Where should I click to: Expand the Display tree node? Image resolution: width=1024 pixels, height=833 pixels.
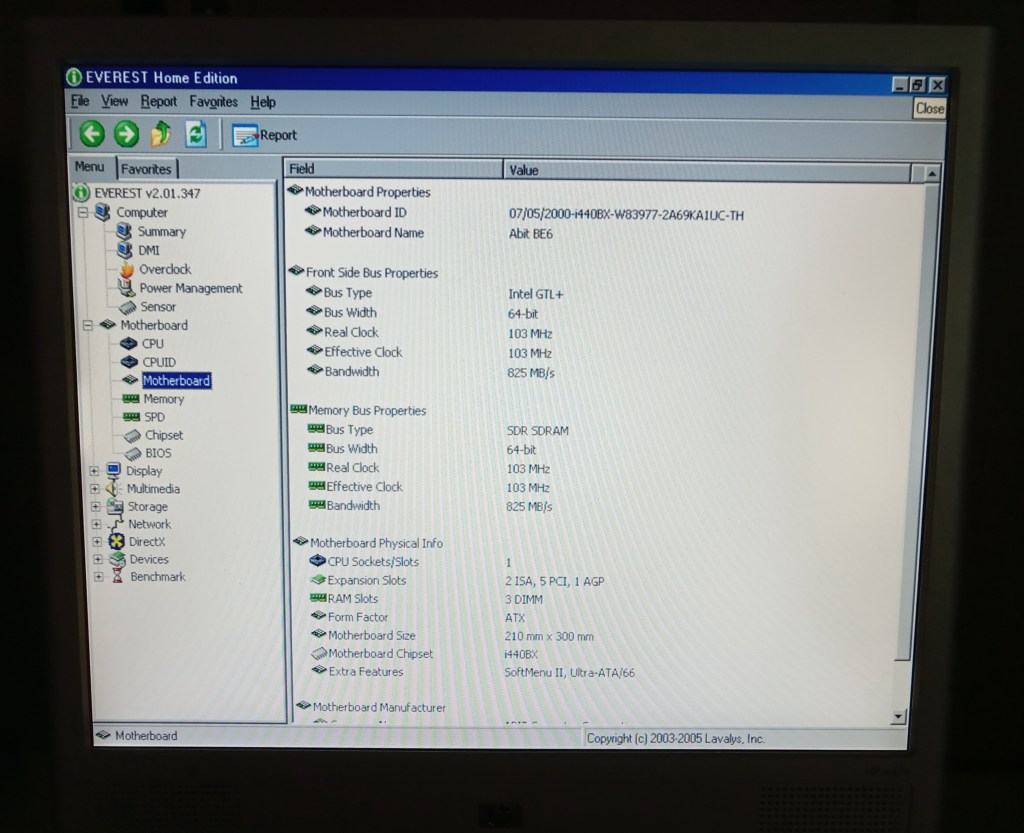pos(95,471)
